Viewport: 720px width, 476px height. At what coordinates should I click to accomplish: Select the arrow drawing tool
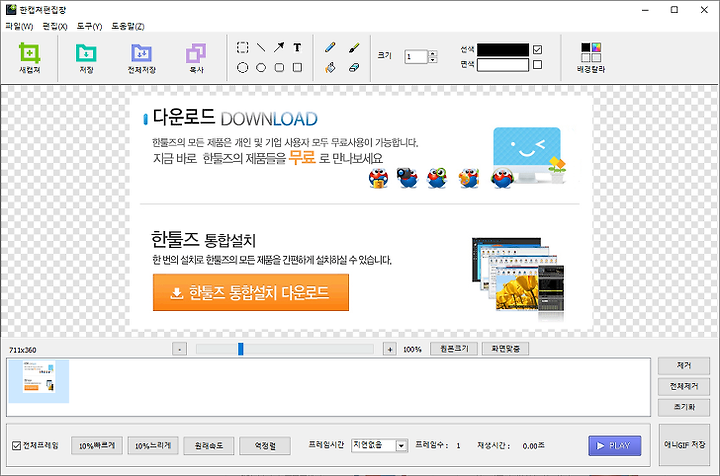coord(279,47)
